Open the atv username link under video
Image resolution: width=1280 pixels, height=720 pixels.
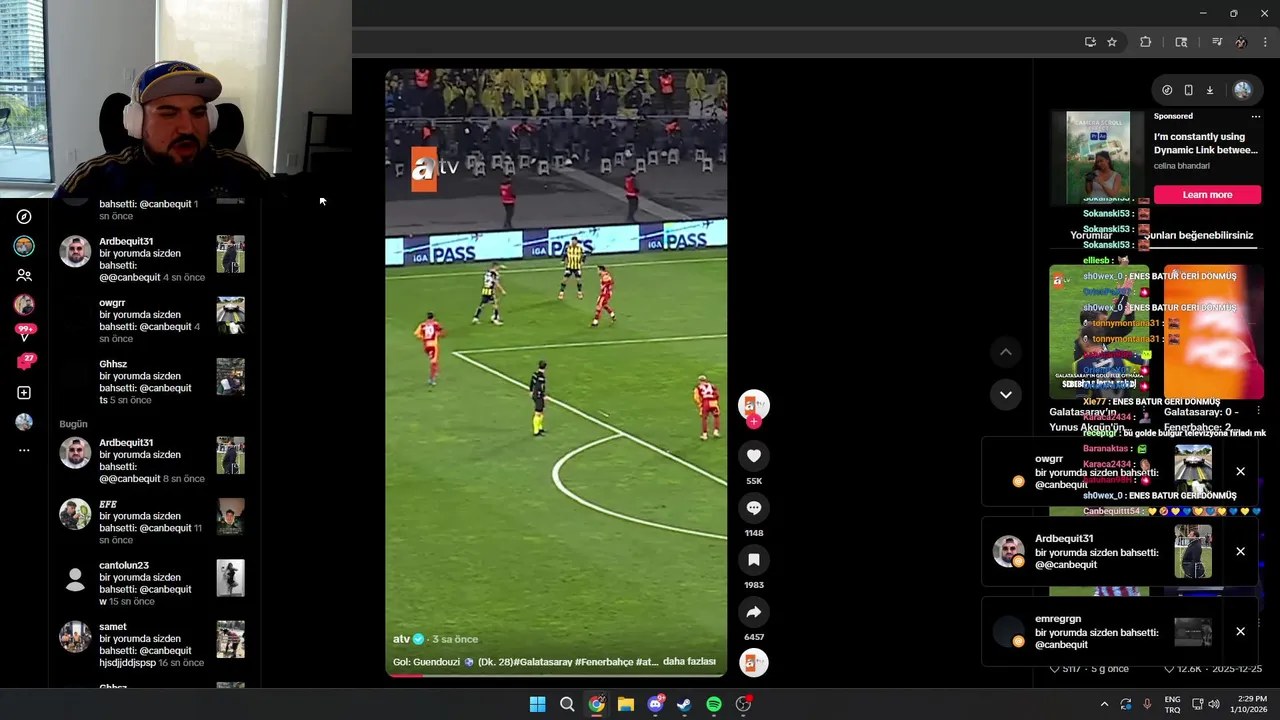[402, 639]
